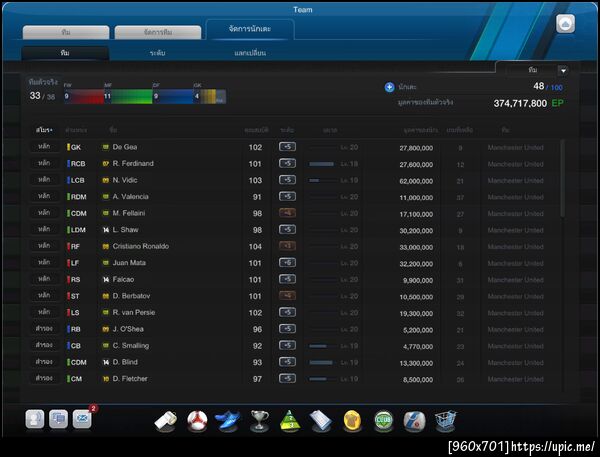The width and height of the screenshot is (600, 457).
Task: Click season card icon next to N. Vidic
Action: point(106,180)
